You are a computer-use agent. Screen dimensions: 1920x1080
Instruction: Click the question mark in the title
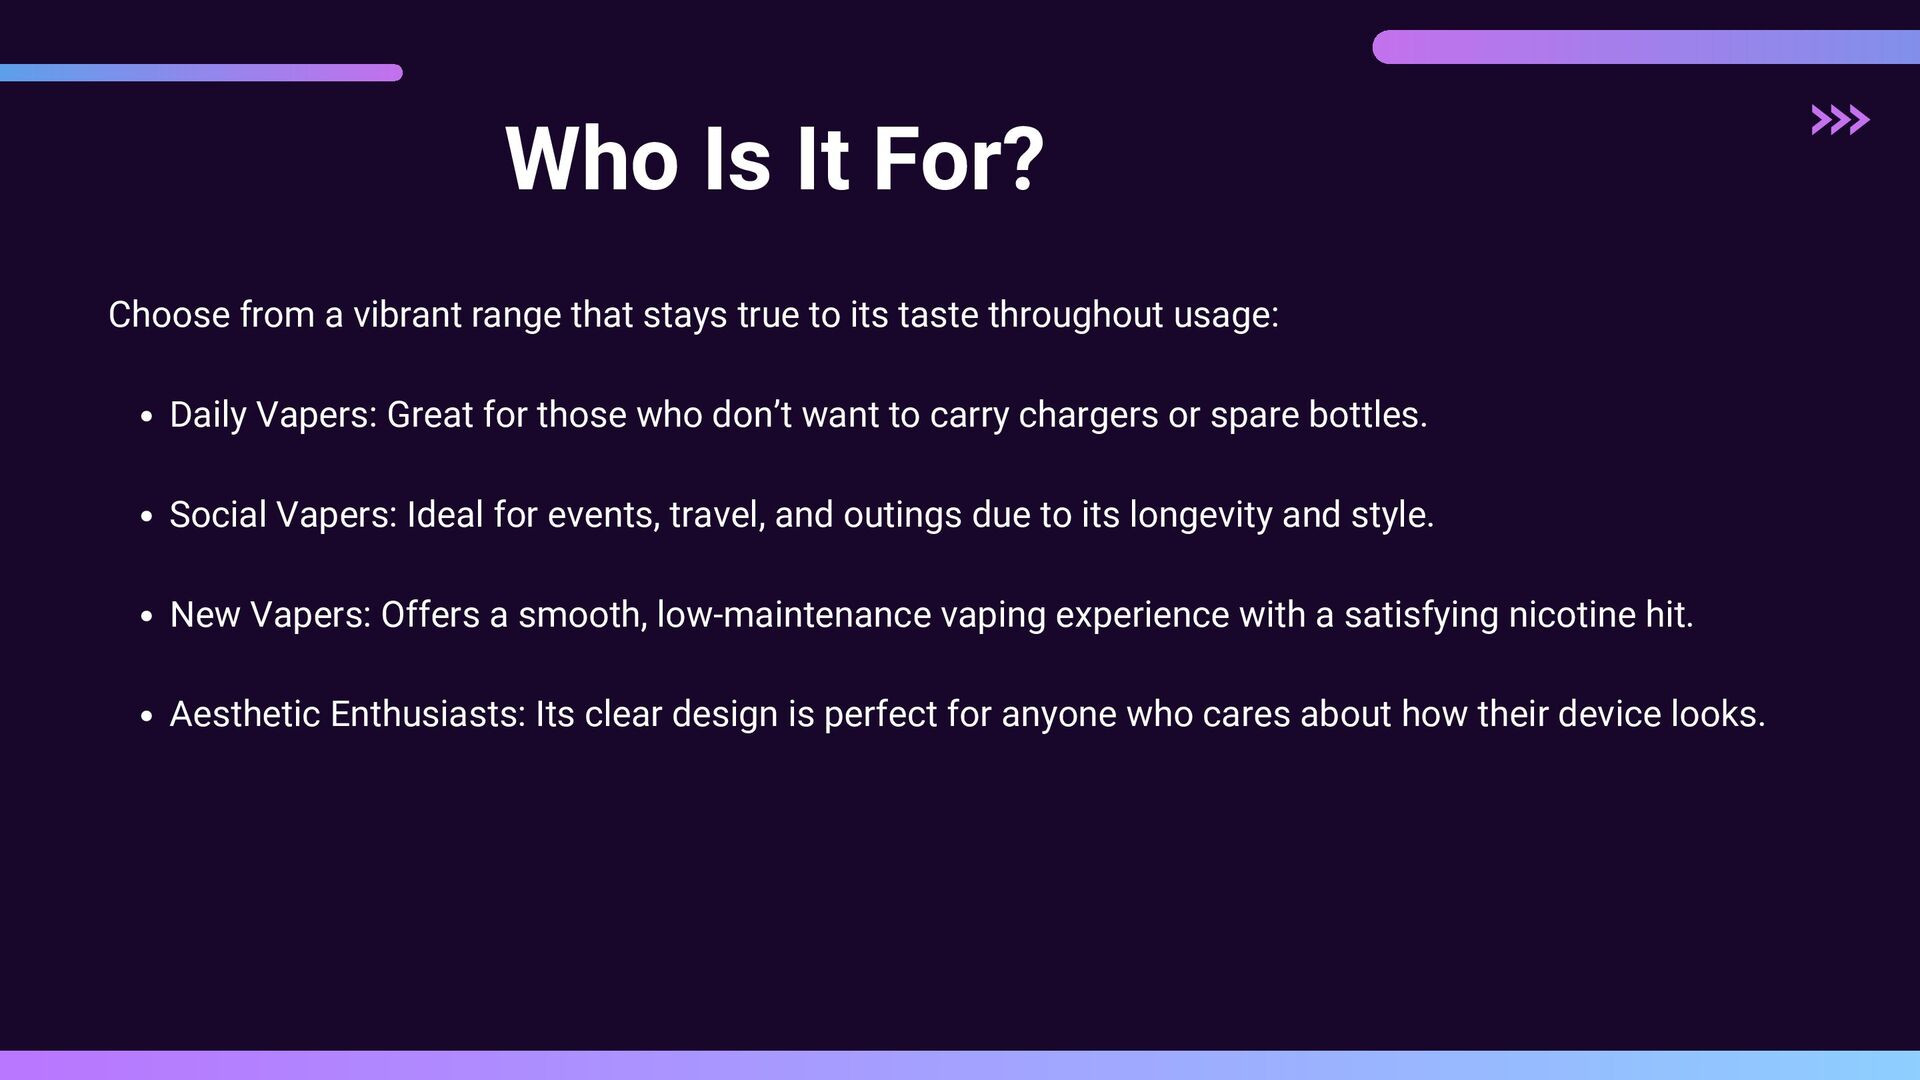1026,159
